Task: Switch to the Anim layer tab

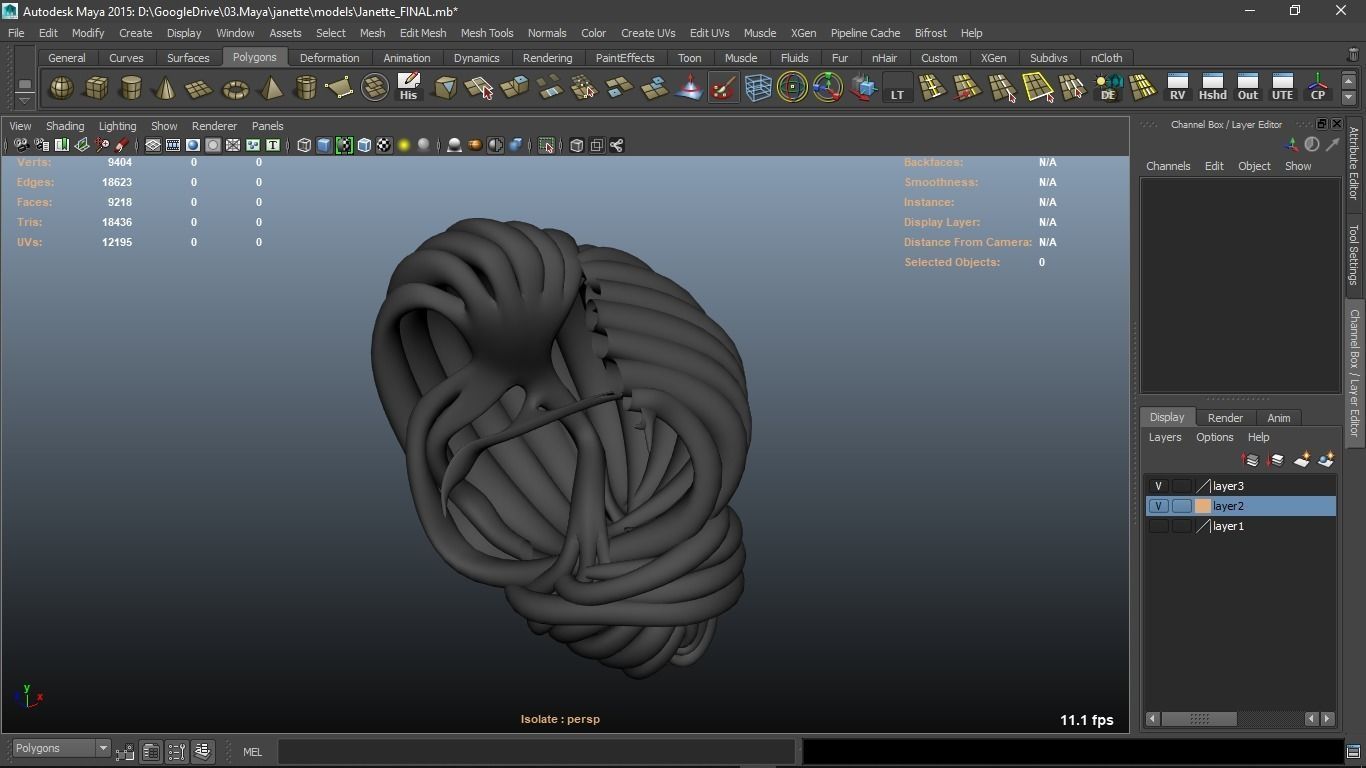Action: click(x=1278, y=418)
